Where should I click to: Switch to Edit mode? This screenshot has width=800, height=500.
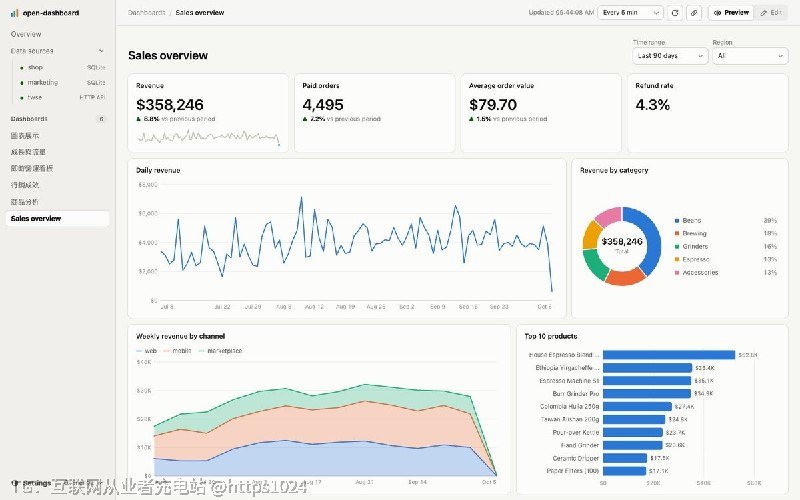click(x=771, y=13)
